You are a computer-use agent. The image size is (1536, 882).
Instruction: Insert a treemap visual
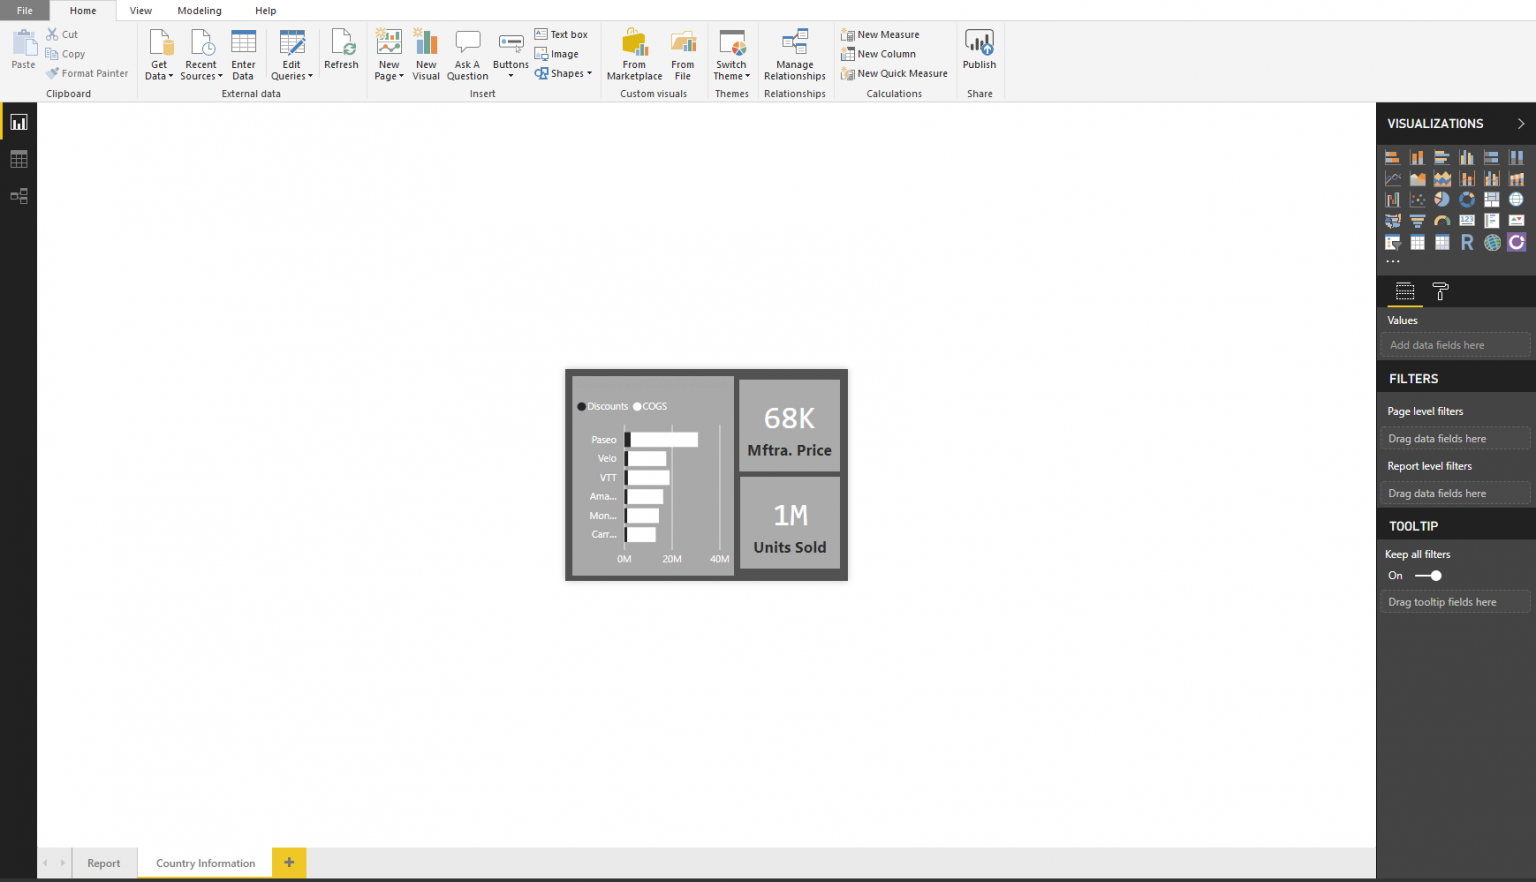[1492, 199]
